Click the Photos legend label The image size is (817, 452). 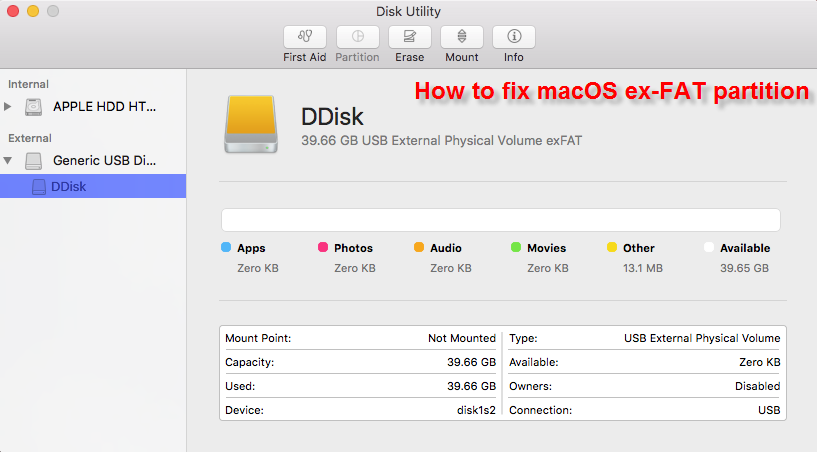coord(353,248)
